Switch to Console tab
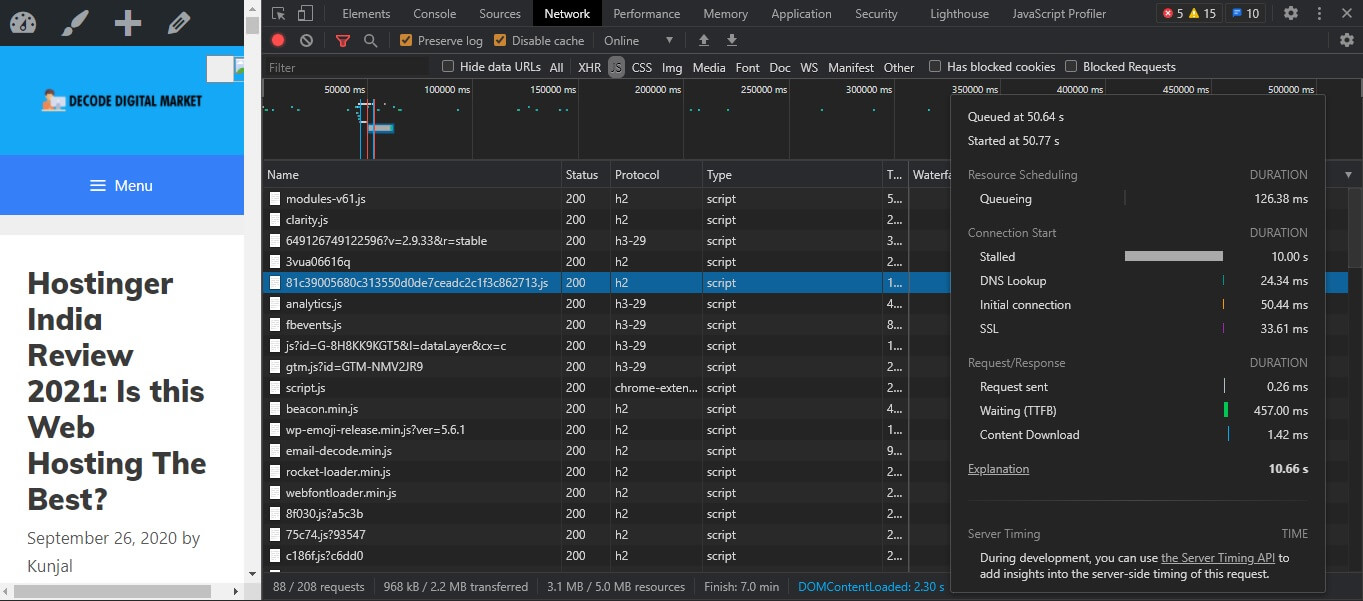Viewport: 1363px width, 601px height. coord(435,13)
